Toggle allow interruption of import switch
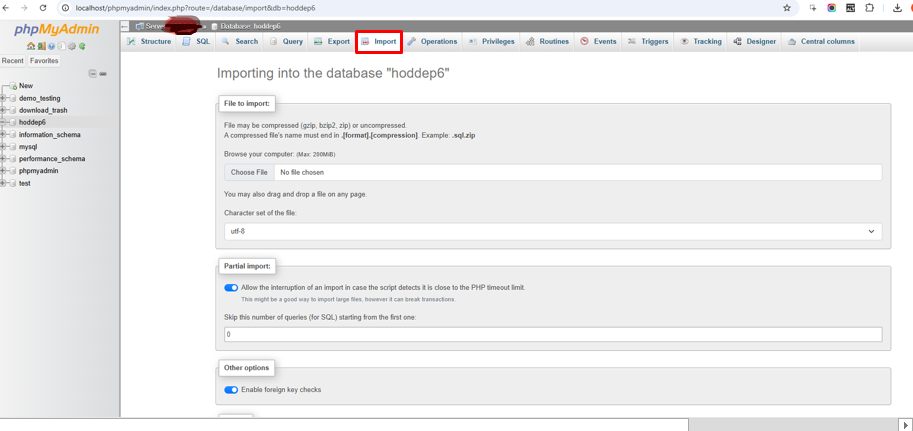Image resolution: width=913 pixels, height=431 pixels. [x=231, y=288]
